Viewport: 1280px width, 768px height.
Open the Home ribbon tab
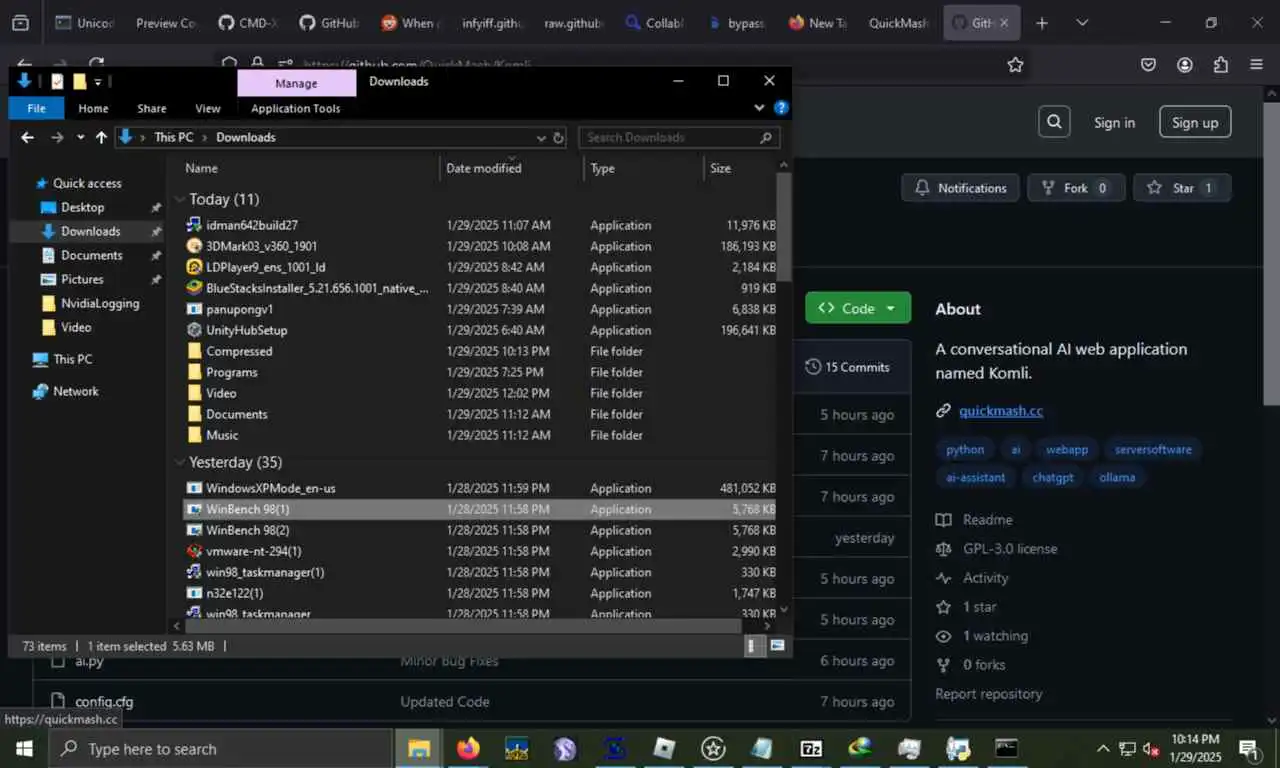point(93,108)
